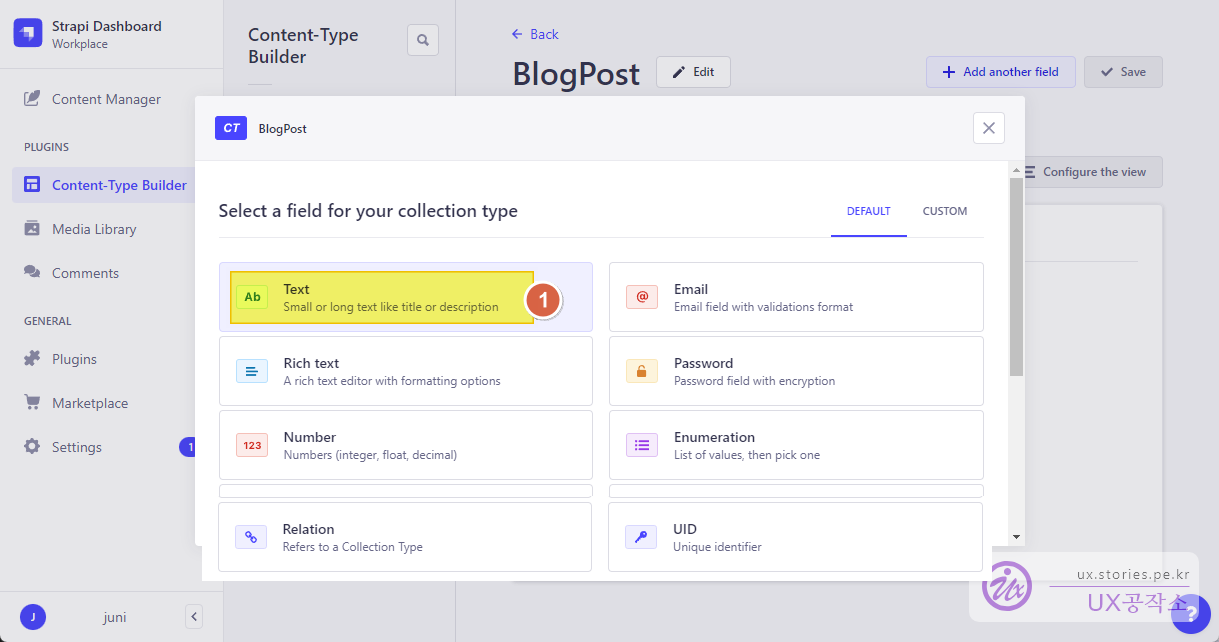Screen dimensions: 1219x642
Task: Click the @ email field icon
Action: [x=642, y=297]
